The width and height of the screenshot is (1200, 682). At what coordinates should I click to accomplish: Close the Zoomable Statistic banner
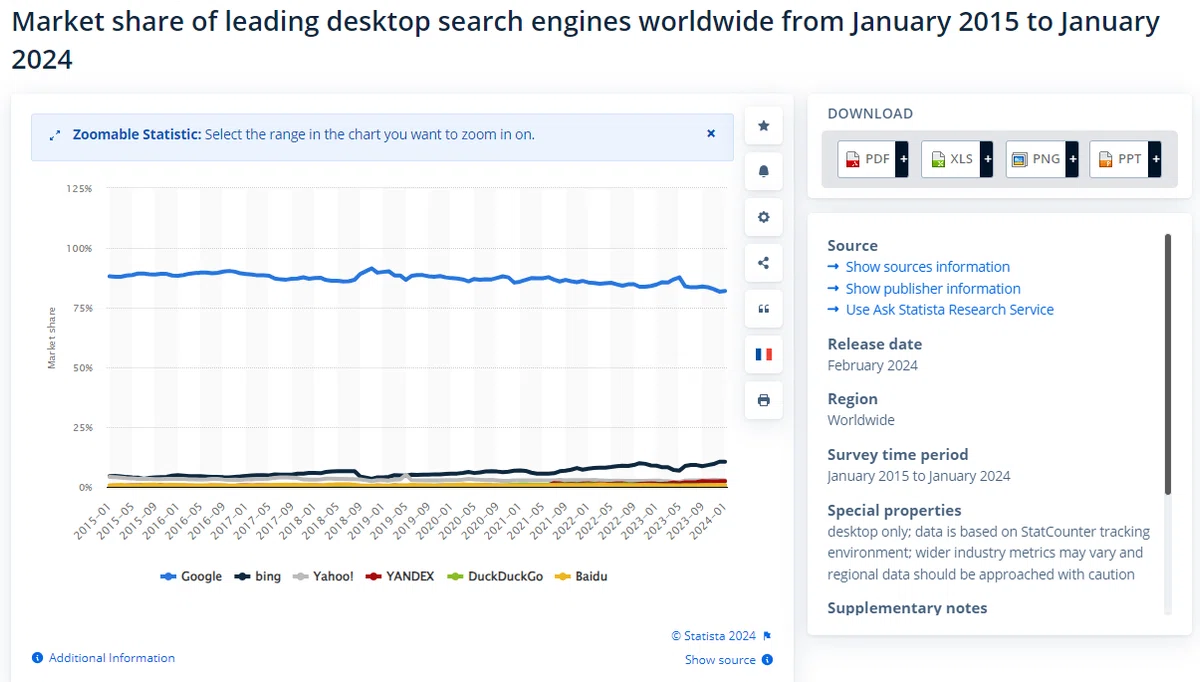coord(711,133)
